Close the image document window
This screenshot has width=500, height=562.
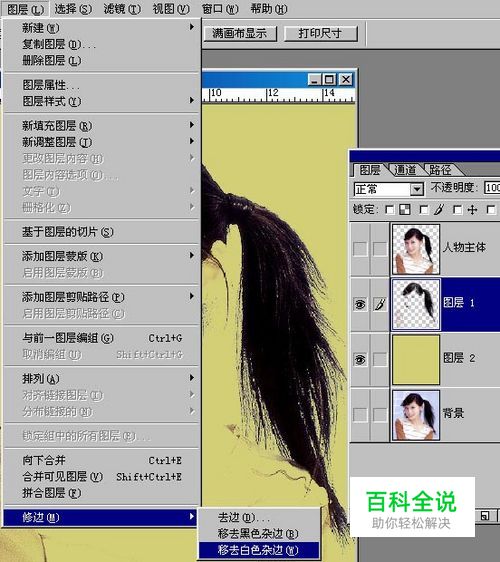[x=346, y=79]
